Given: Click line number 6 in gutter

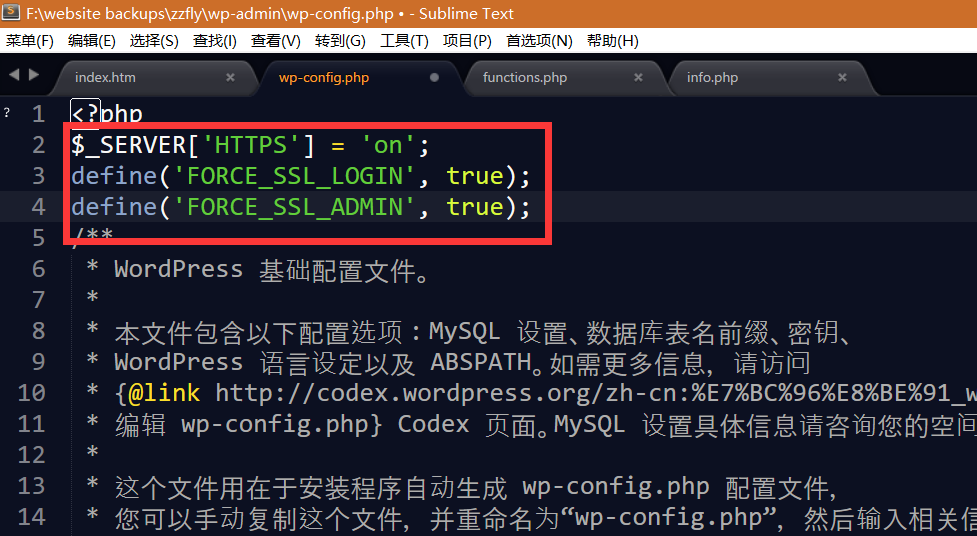Looking at the screenshot, I should (39, 269).
